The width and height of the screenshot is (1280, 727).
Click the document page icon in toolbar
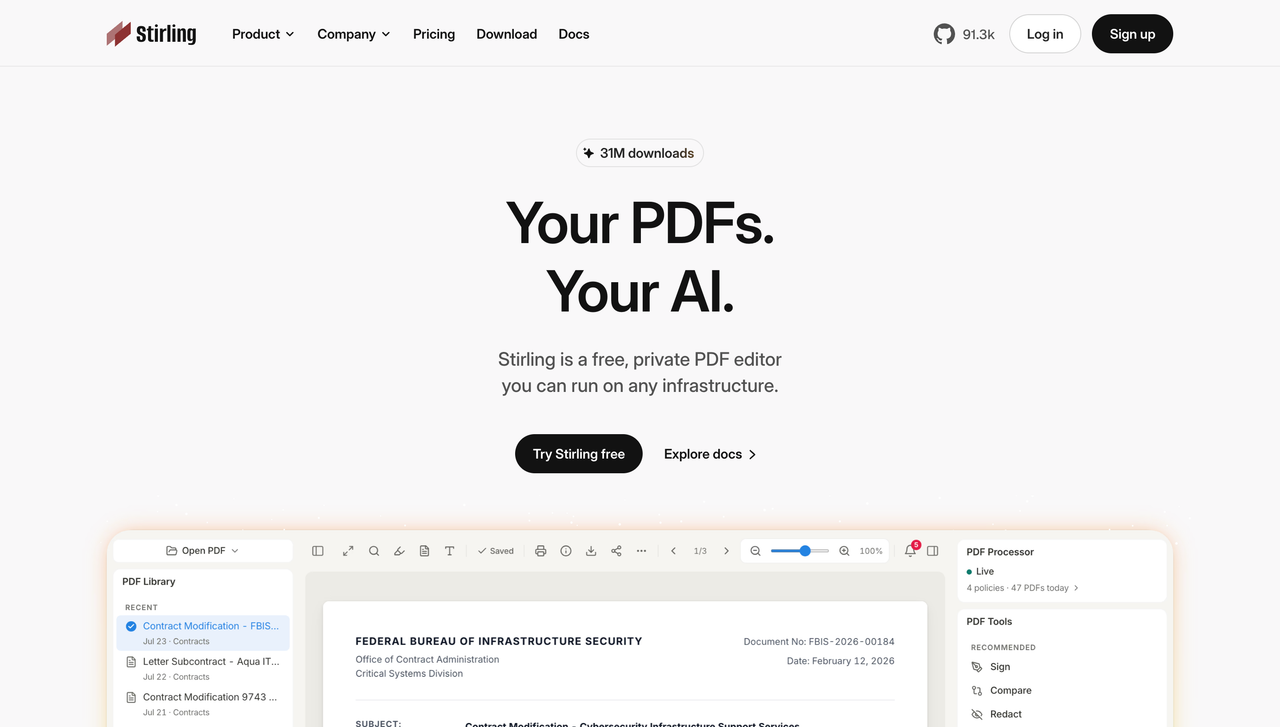424,551
